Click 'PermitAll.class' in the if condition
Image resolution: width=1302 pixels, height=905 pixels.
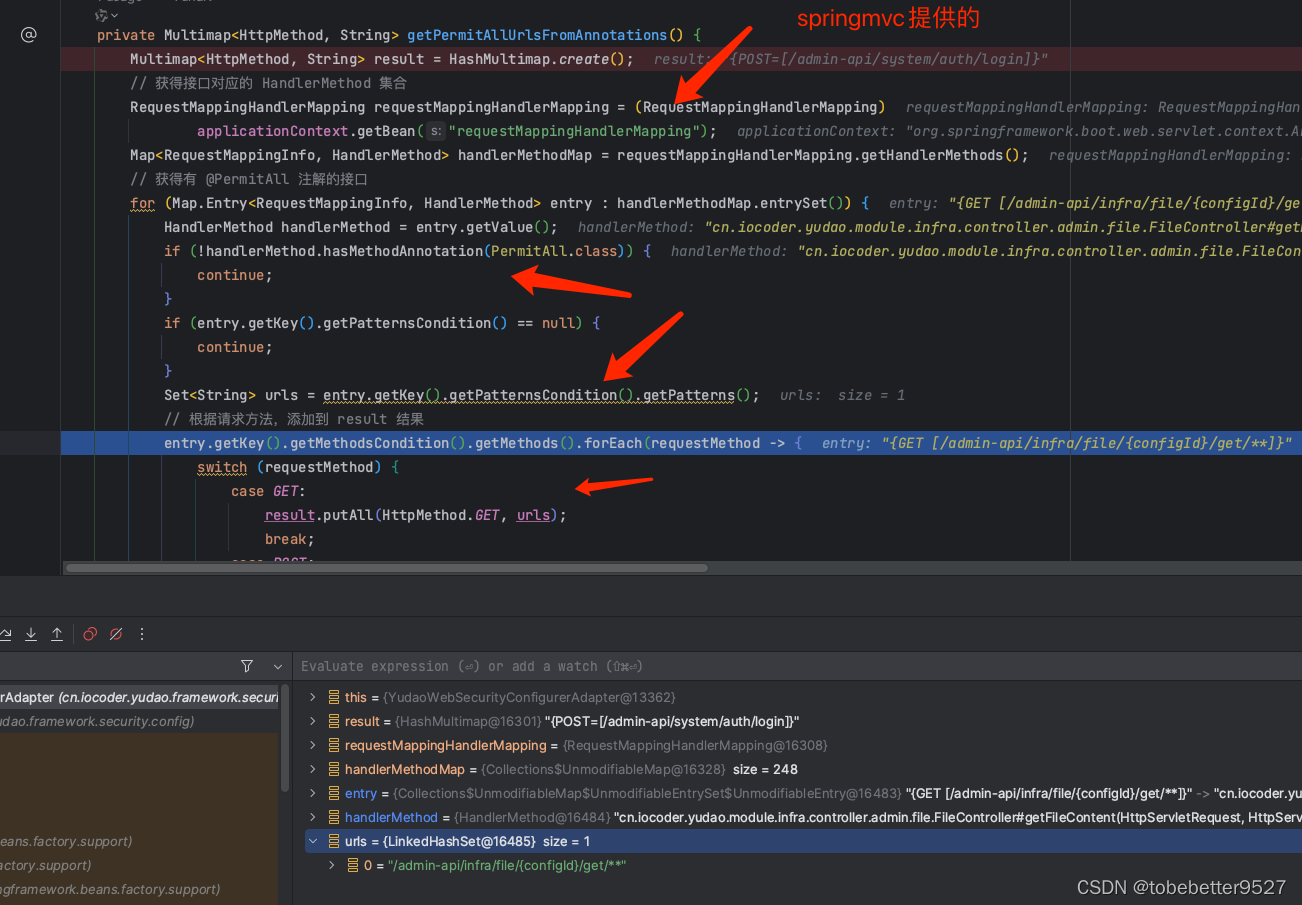pyautogui.click(x=556, y=251)
